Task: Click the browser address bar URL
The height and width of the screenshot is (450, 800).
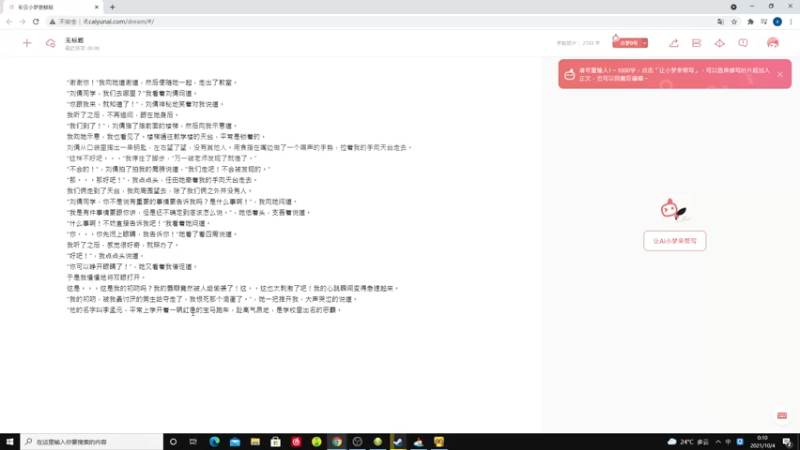Action: [x=118, y=21]
